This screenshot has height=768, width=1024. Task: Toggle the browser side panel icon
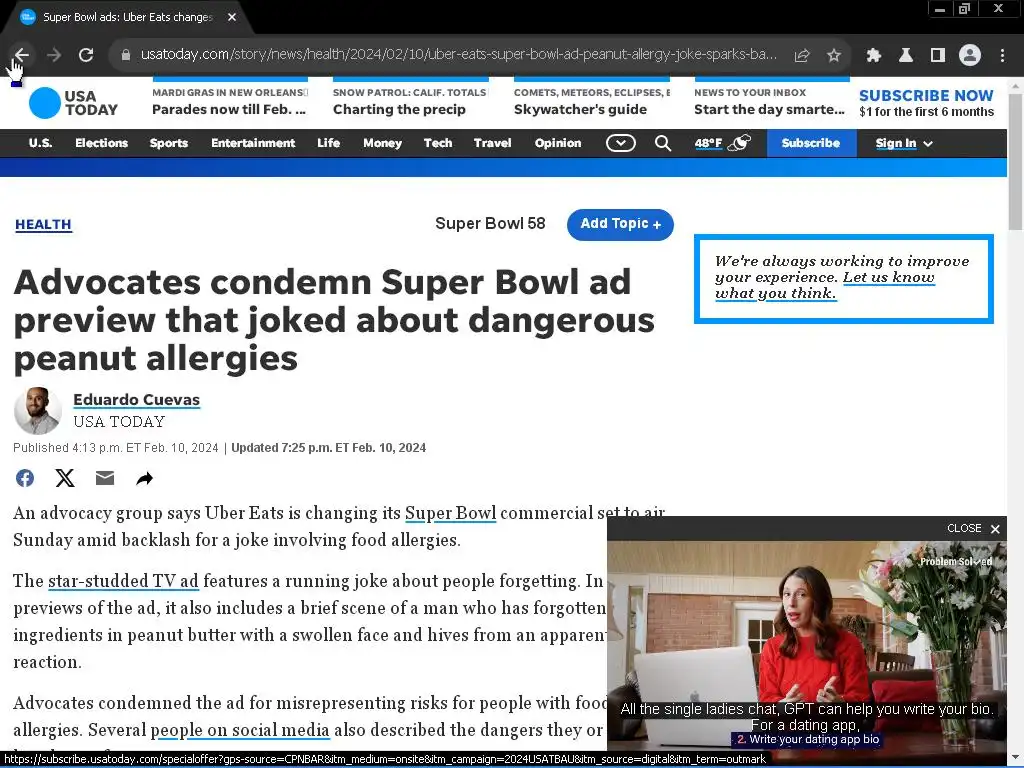pos(938,56)
